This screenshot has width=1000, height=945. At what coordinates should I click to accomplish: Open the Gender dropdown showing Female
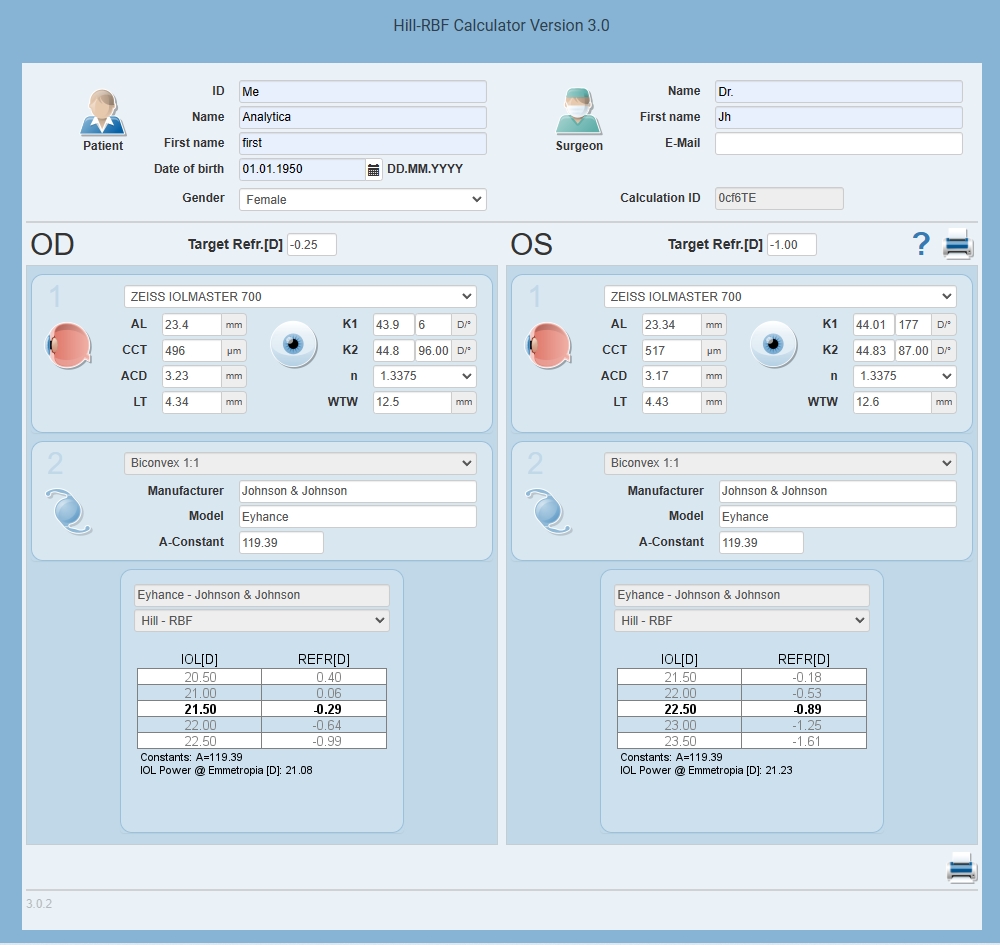(x=362, y=200)
